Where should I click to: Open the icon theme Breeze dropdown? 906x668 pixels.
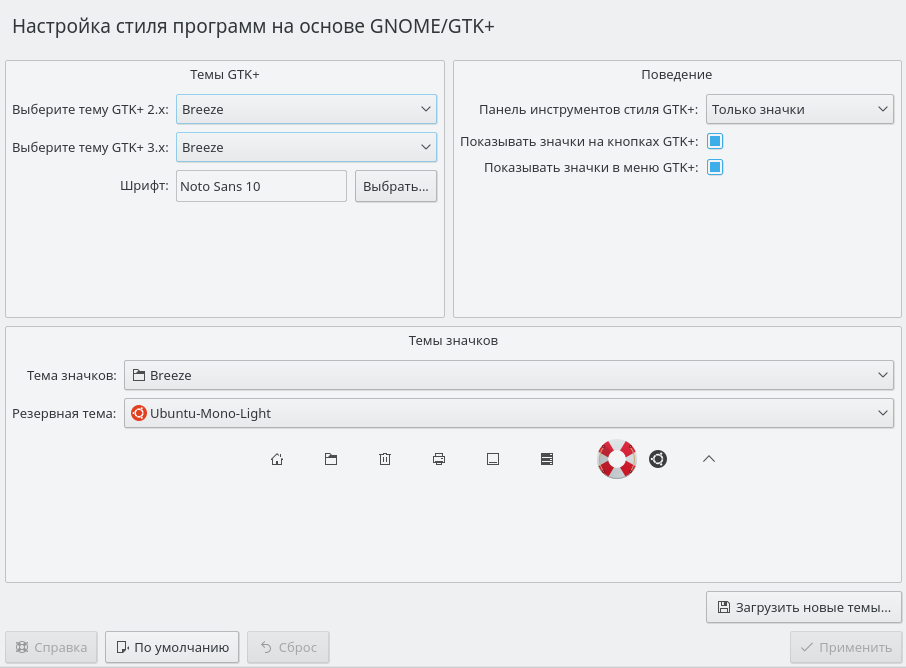(508, 375)
